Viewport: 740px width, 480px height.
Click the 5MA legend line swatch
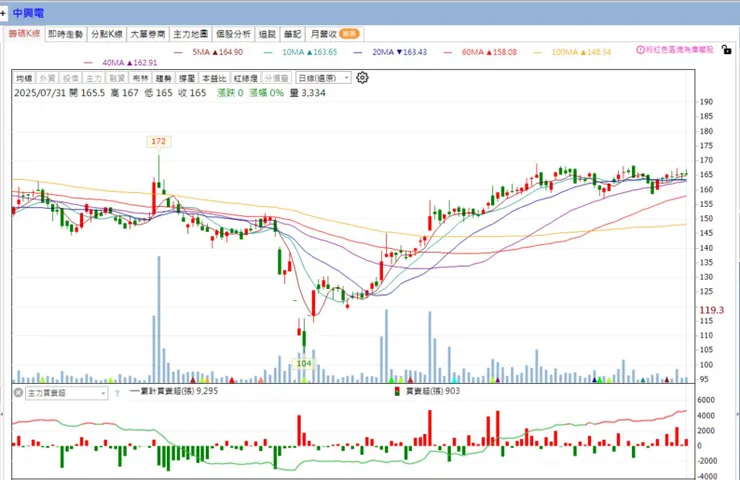coord(178,52)
